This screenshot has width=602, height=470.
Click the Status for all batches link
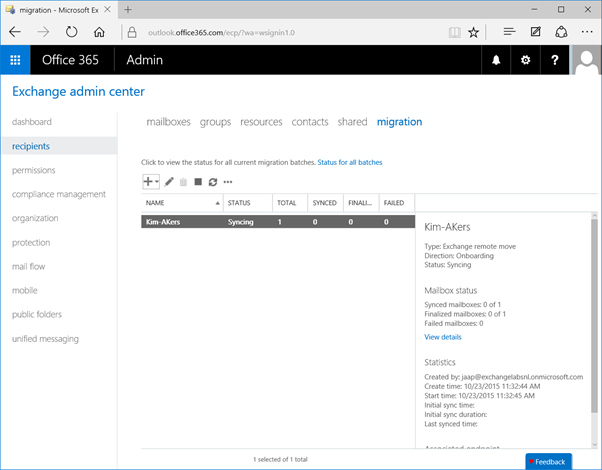tap(349, 162)
